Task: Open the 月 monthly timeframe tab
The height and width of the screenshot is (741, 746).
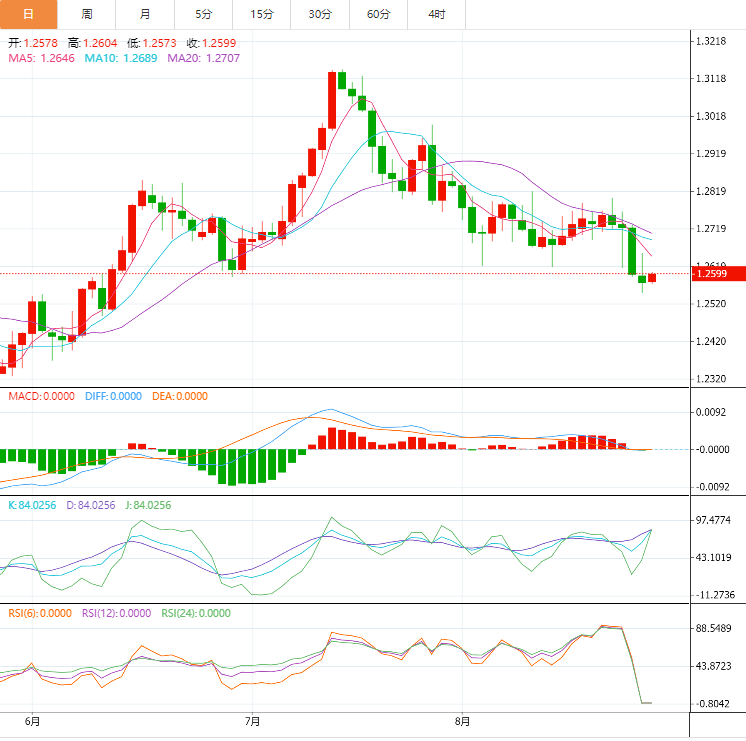Action: pos(146,14)
